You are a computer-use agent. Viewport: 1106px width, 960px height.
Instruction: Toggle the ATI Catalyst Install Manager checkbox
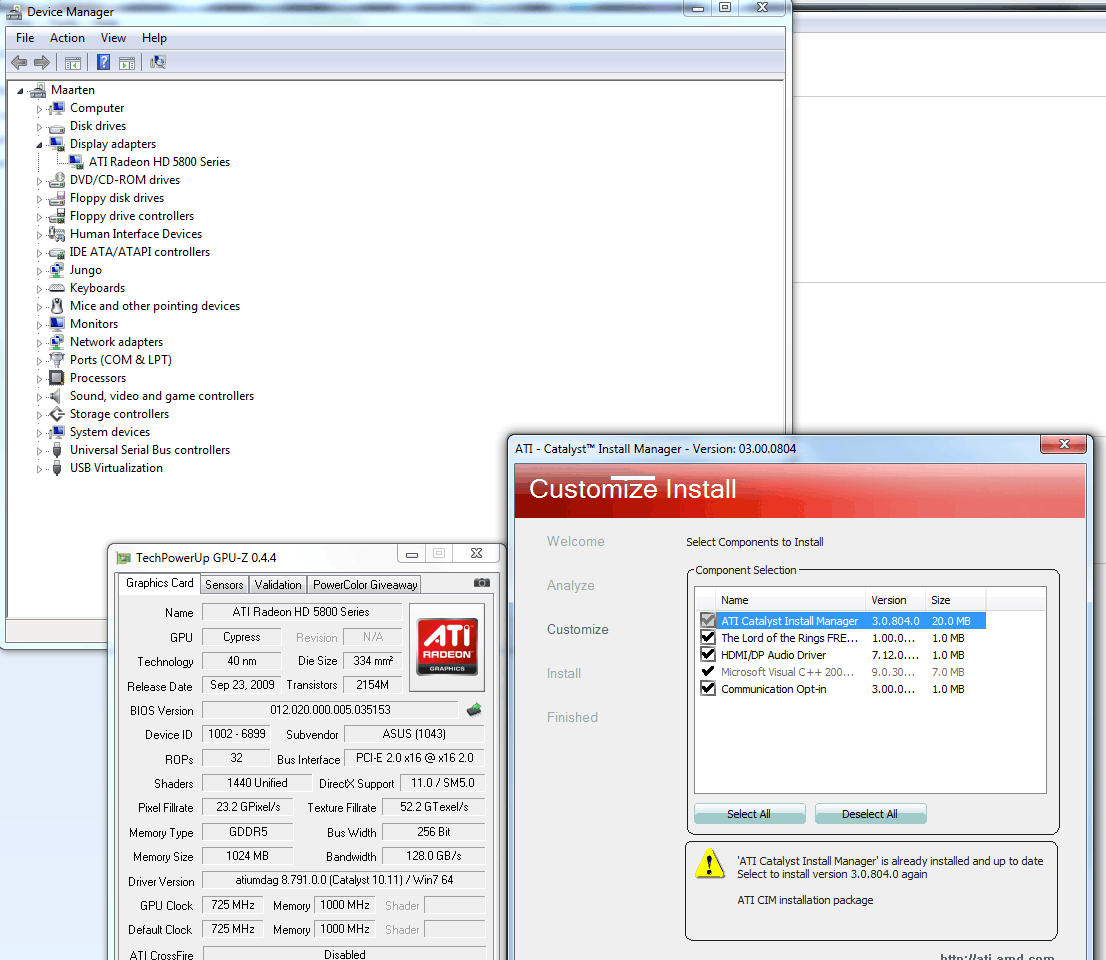click(707, 621)
